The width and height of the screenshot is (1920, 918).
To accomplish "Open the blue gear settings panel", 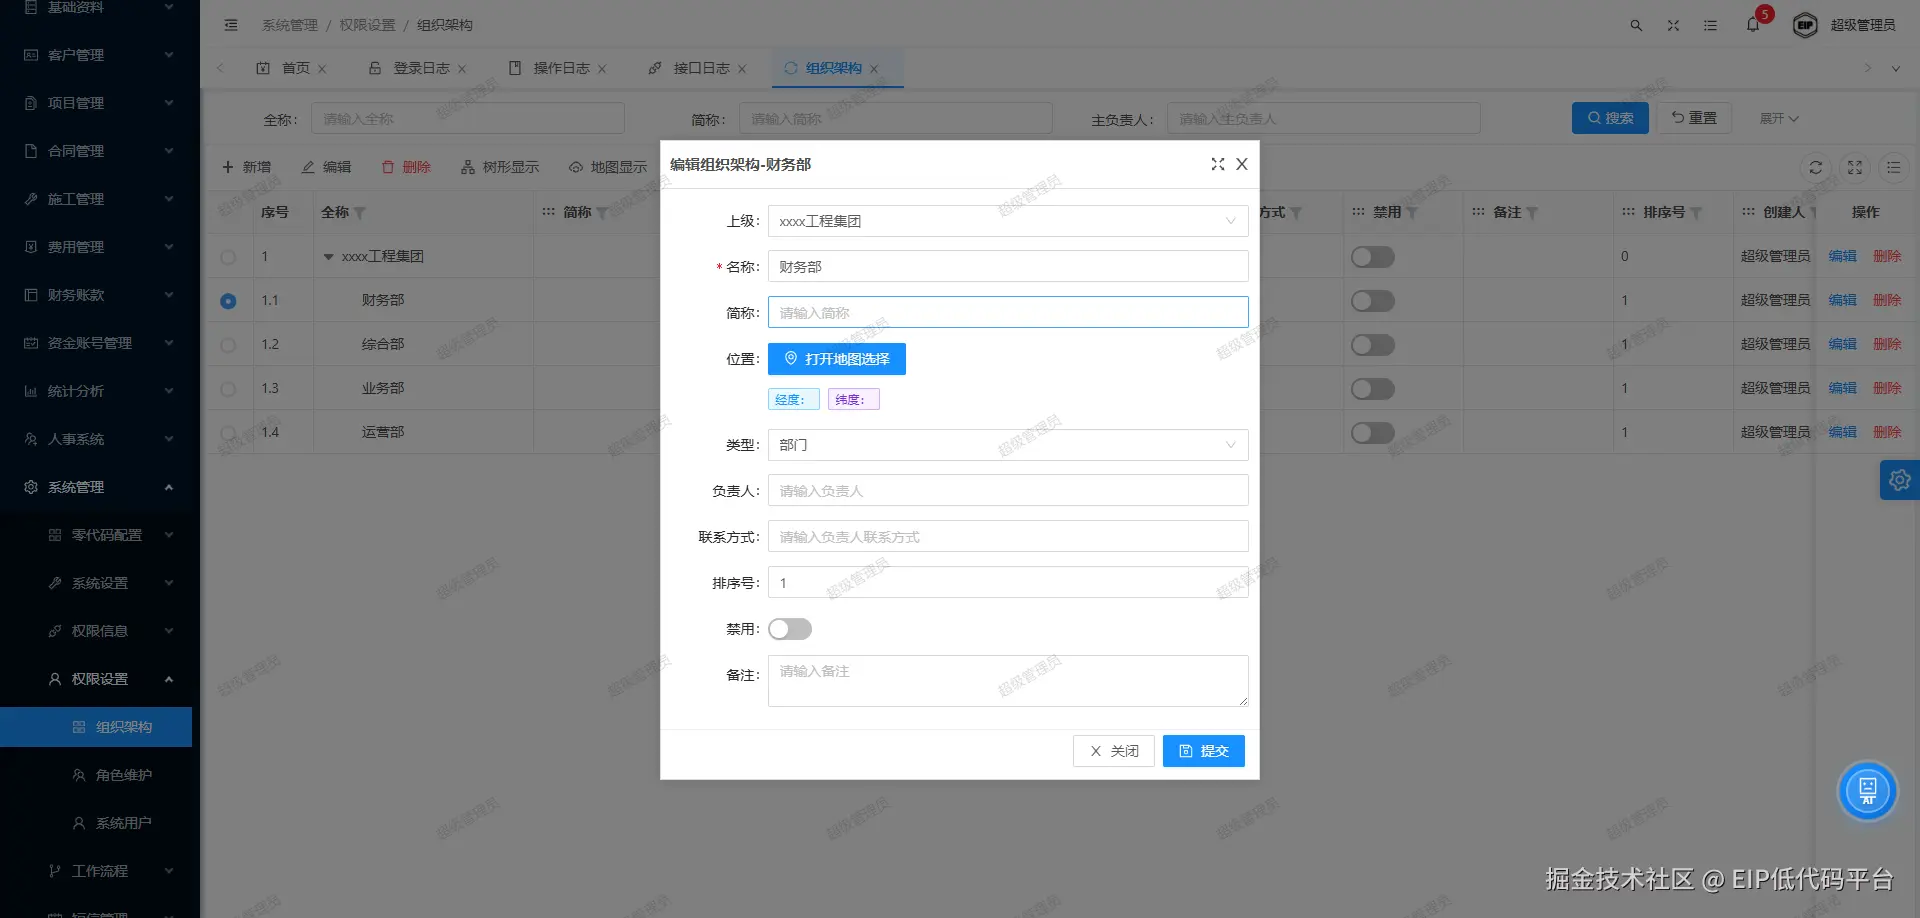I will coord(1899,480).
